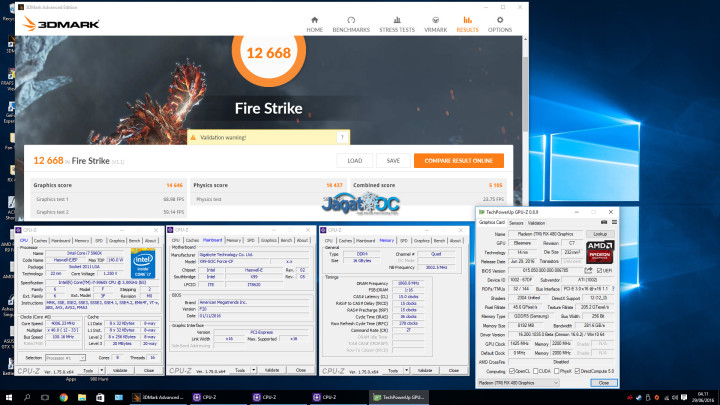Open the GPU-Z hamburger menu

(x=614, y=222)
